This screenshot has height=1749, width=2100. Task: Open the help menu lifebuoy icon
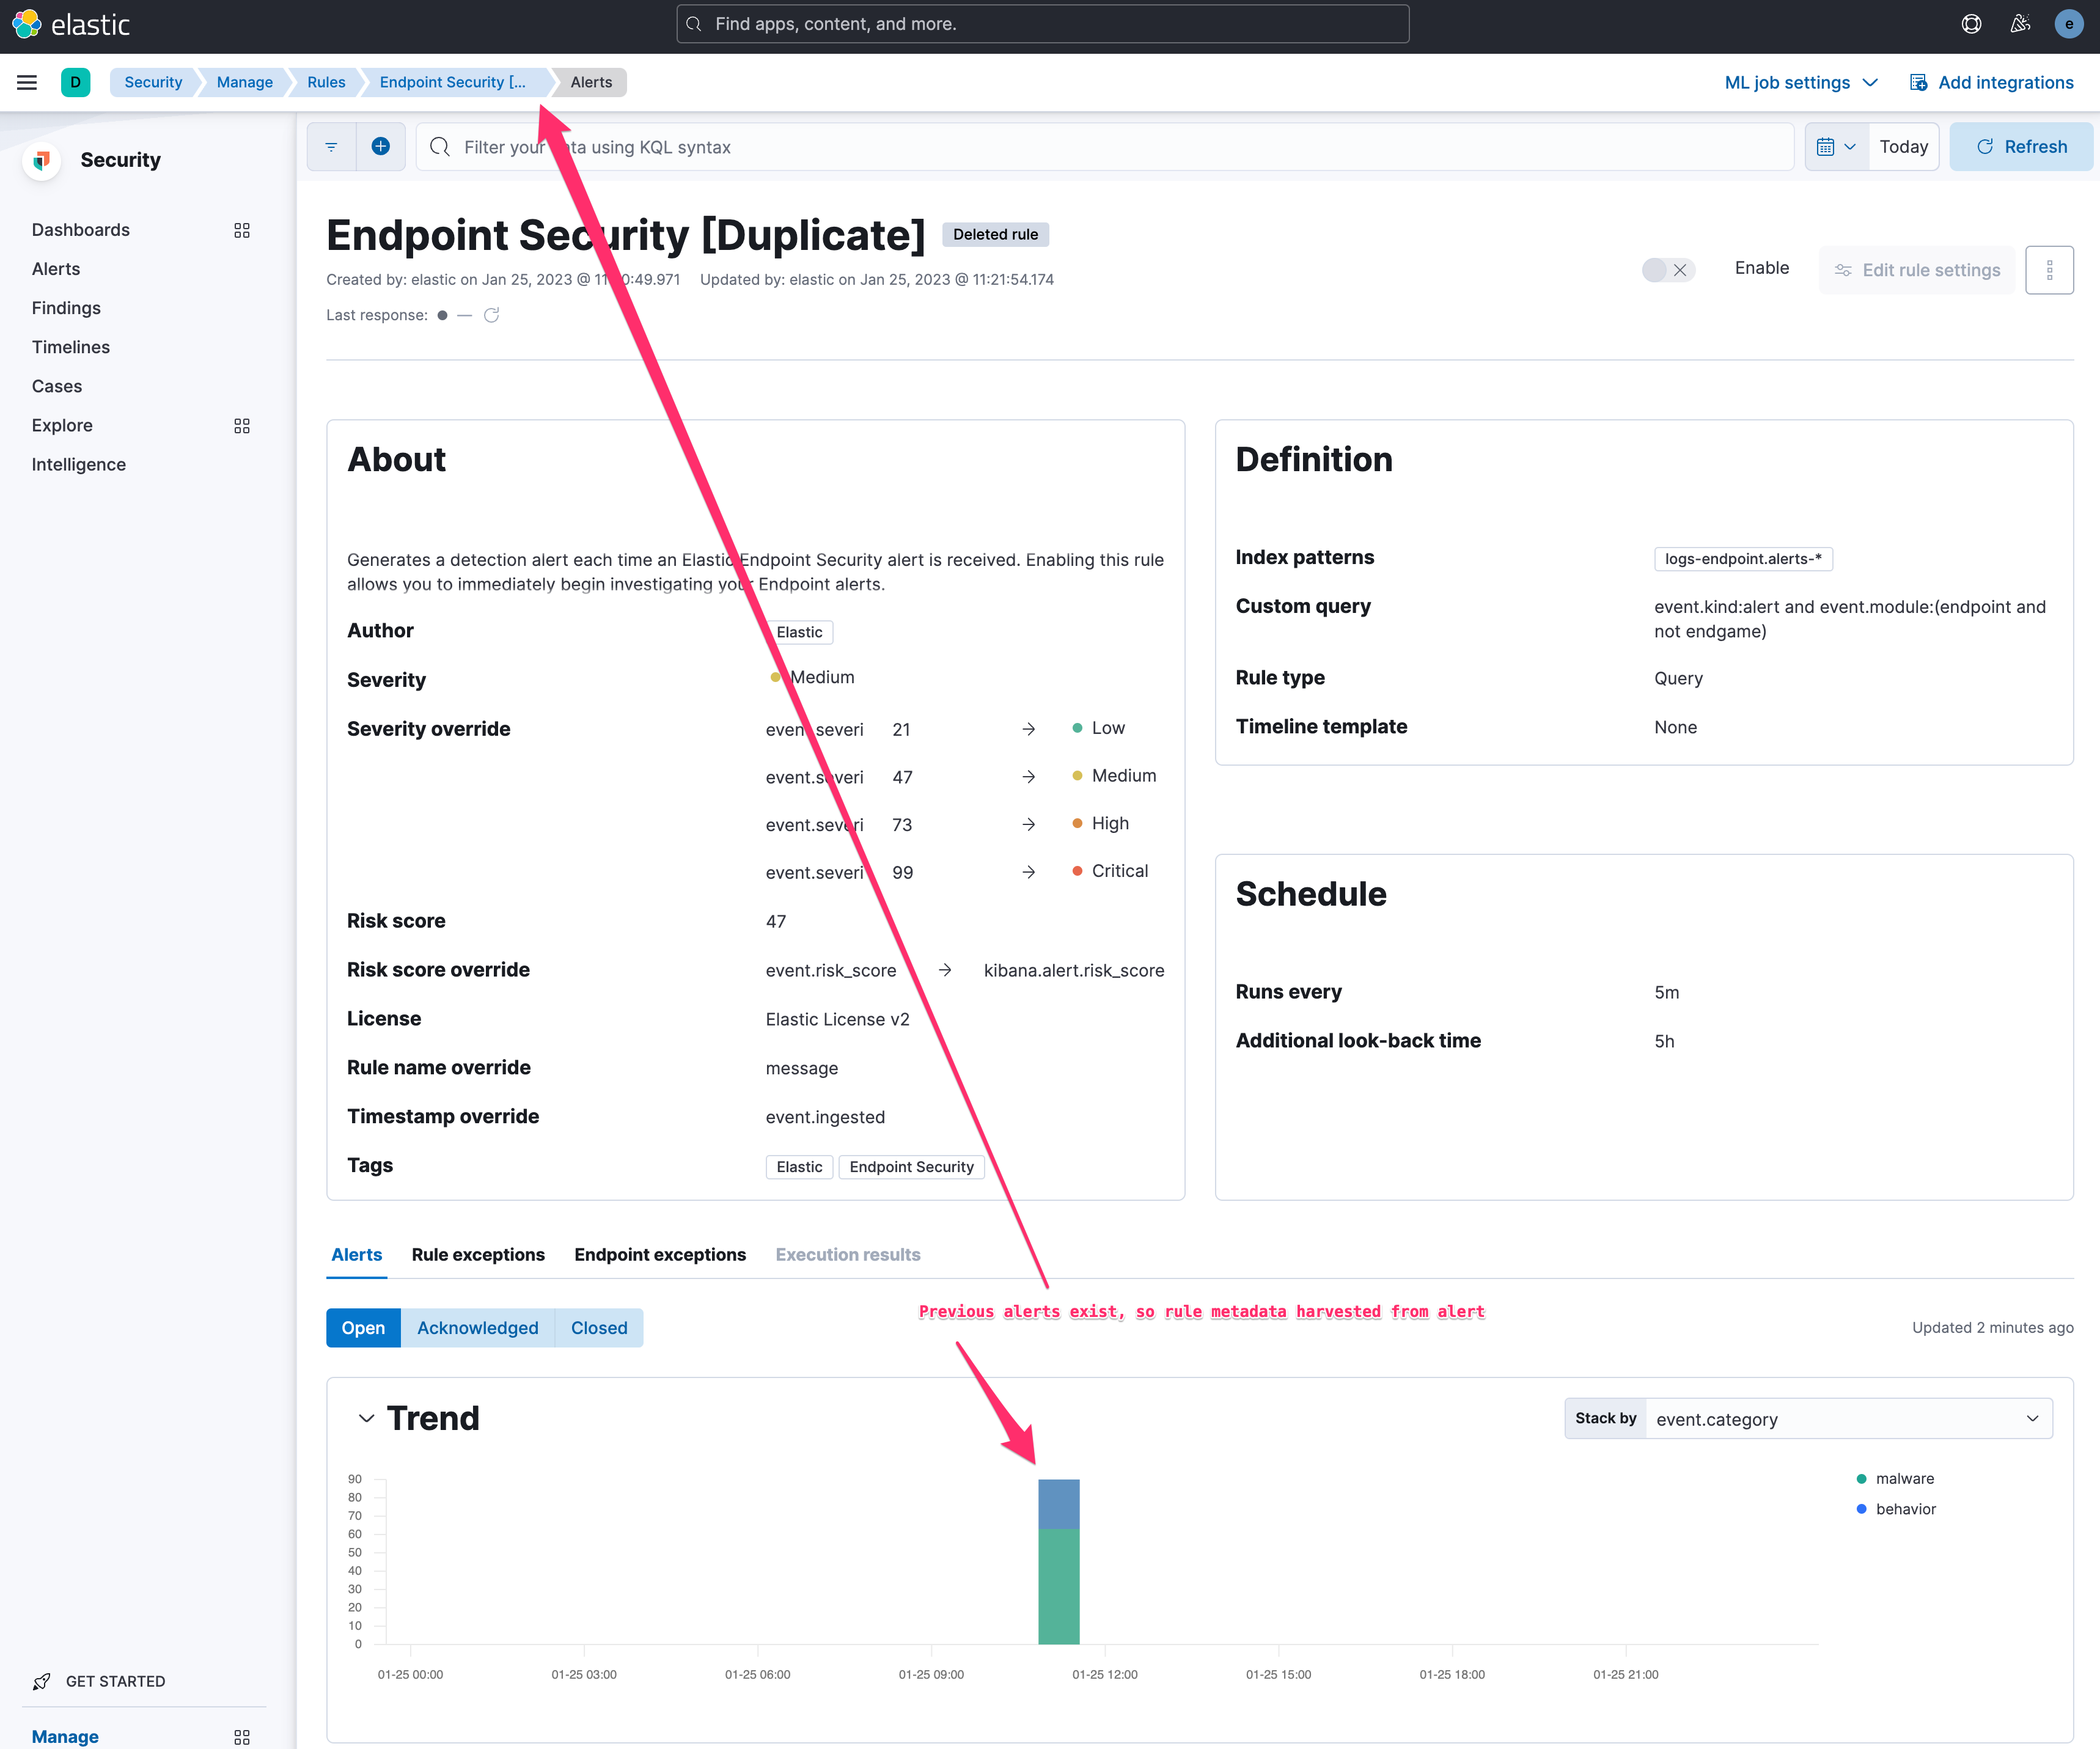(x=1971, y=23)
